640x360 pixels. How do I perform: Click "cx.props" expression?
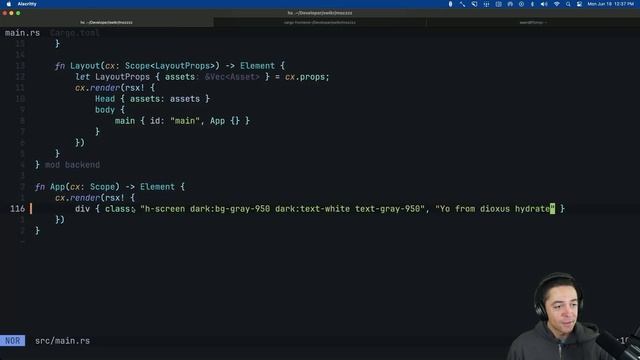304,77
